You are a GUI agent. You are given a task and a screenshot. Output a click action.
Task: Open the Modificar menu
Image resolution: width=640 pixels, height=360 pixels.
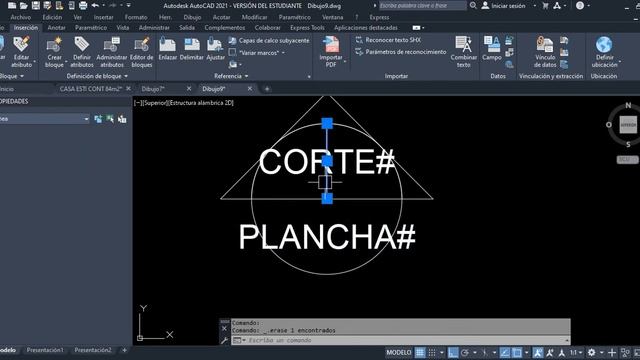pyautogui.click(x=254, y=17)
